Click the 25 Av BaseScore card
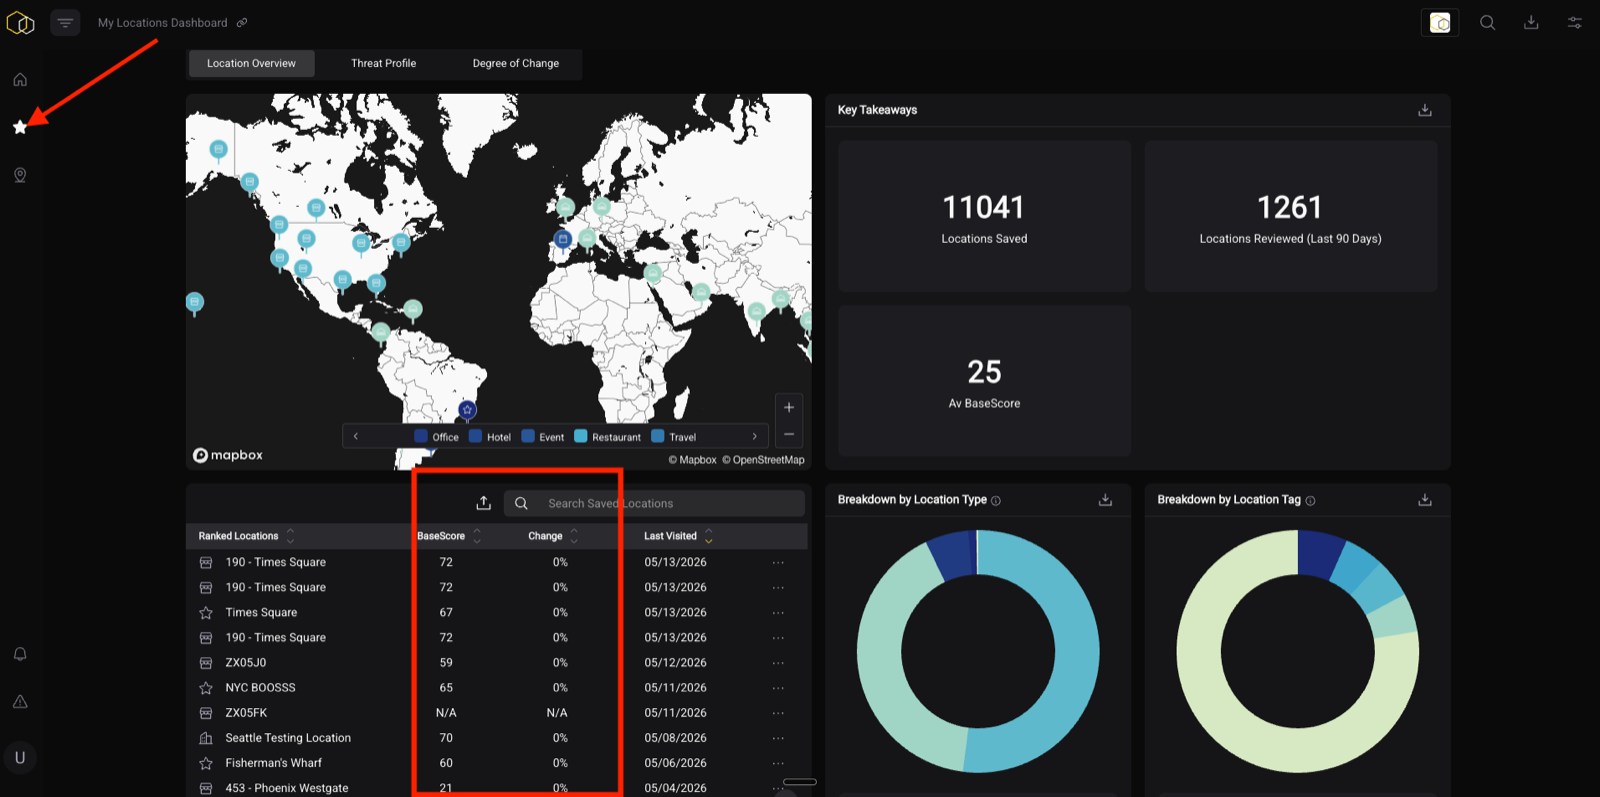Viewport: 1600px width, 797px height. coord(984,381)
